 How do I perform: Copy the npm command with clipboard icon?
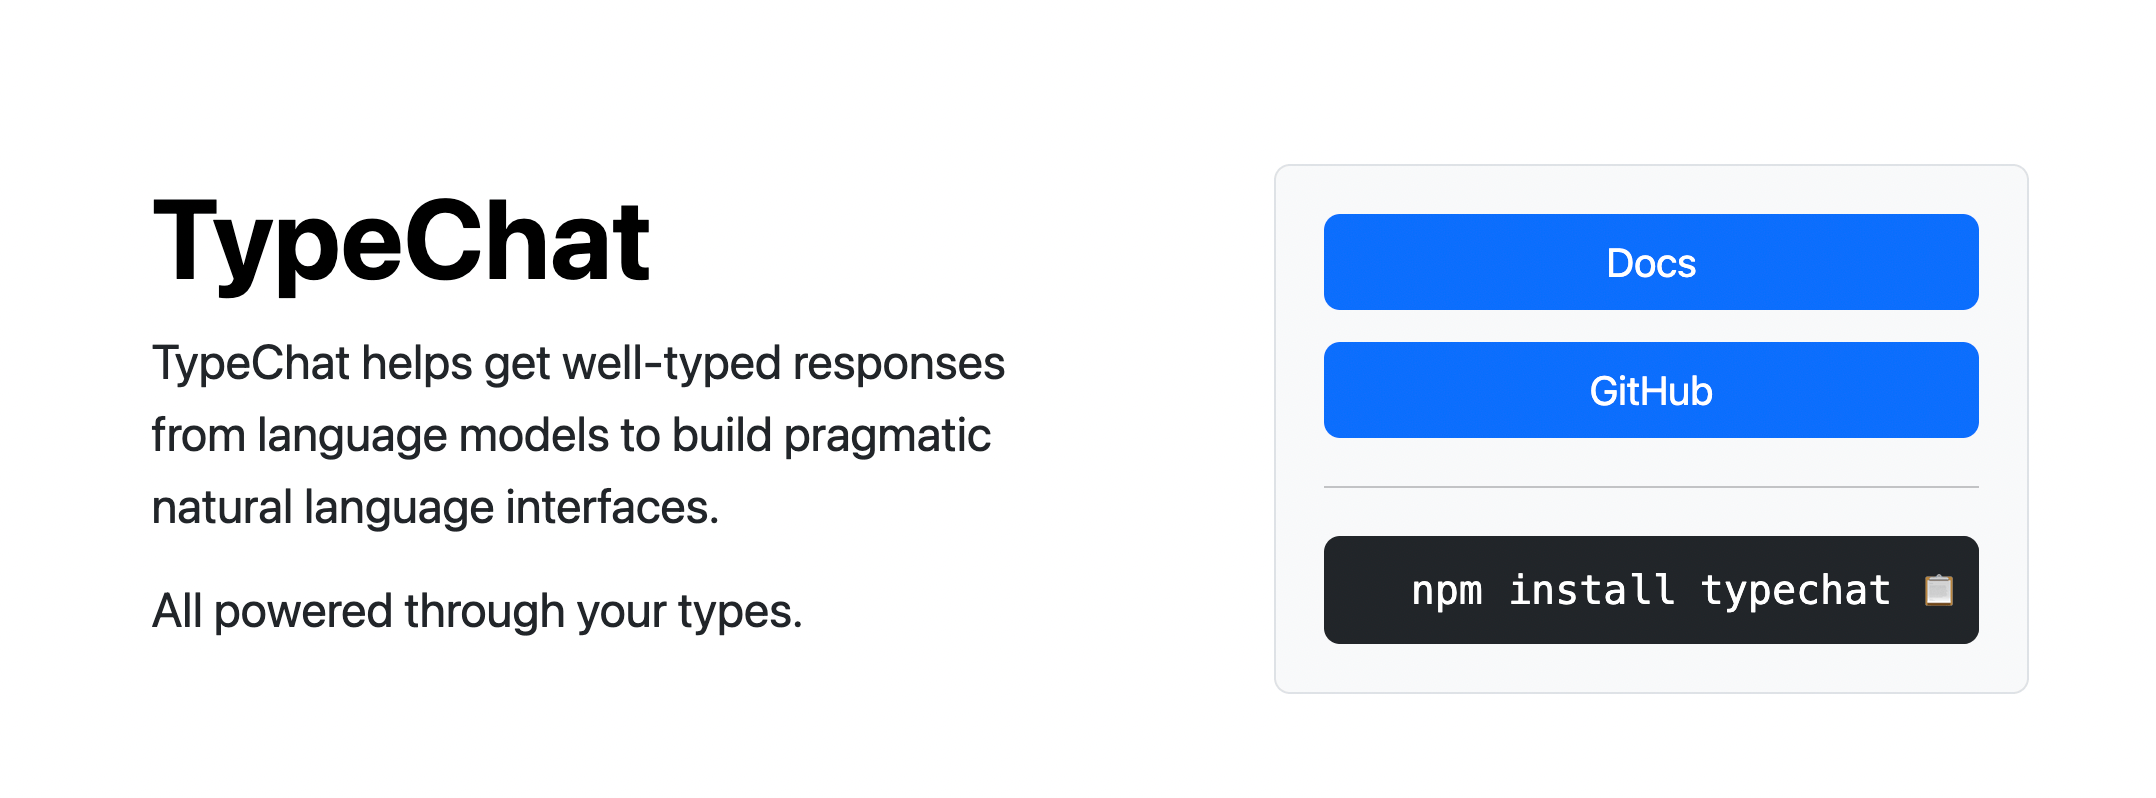[x=1938, y=590]
